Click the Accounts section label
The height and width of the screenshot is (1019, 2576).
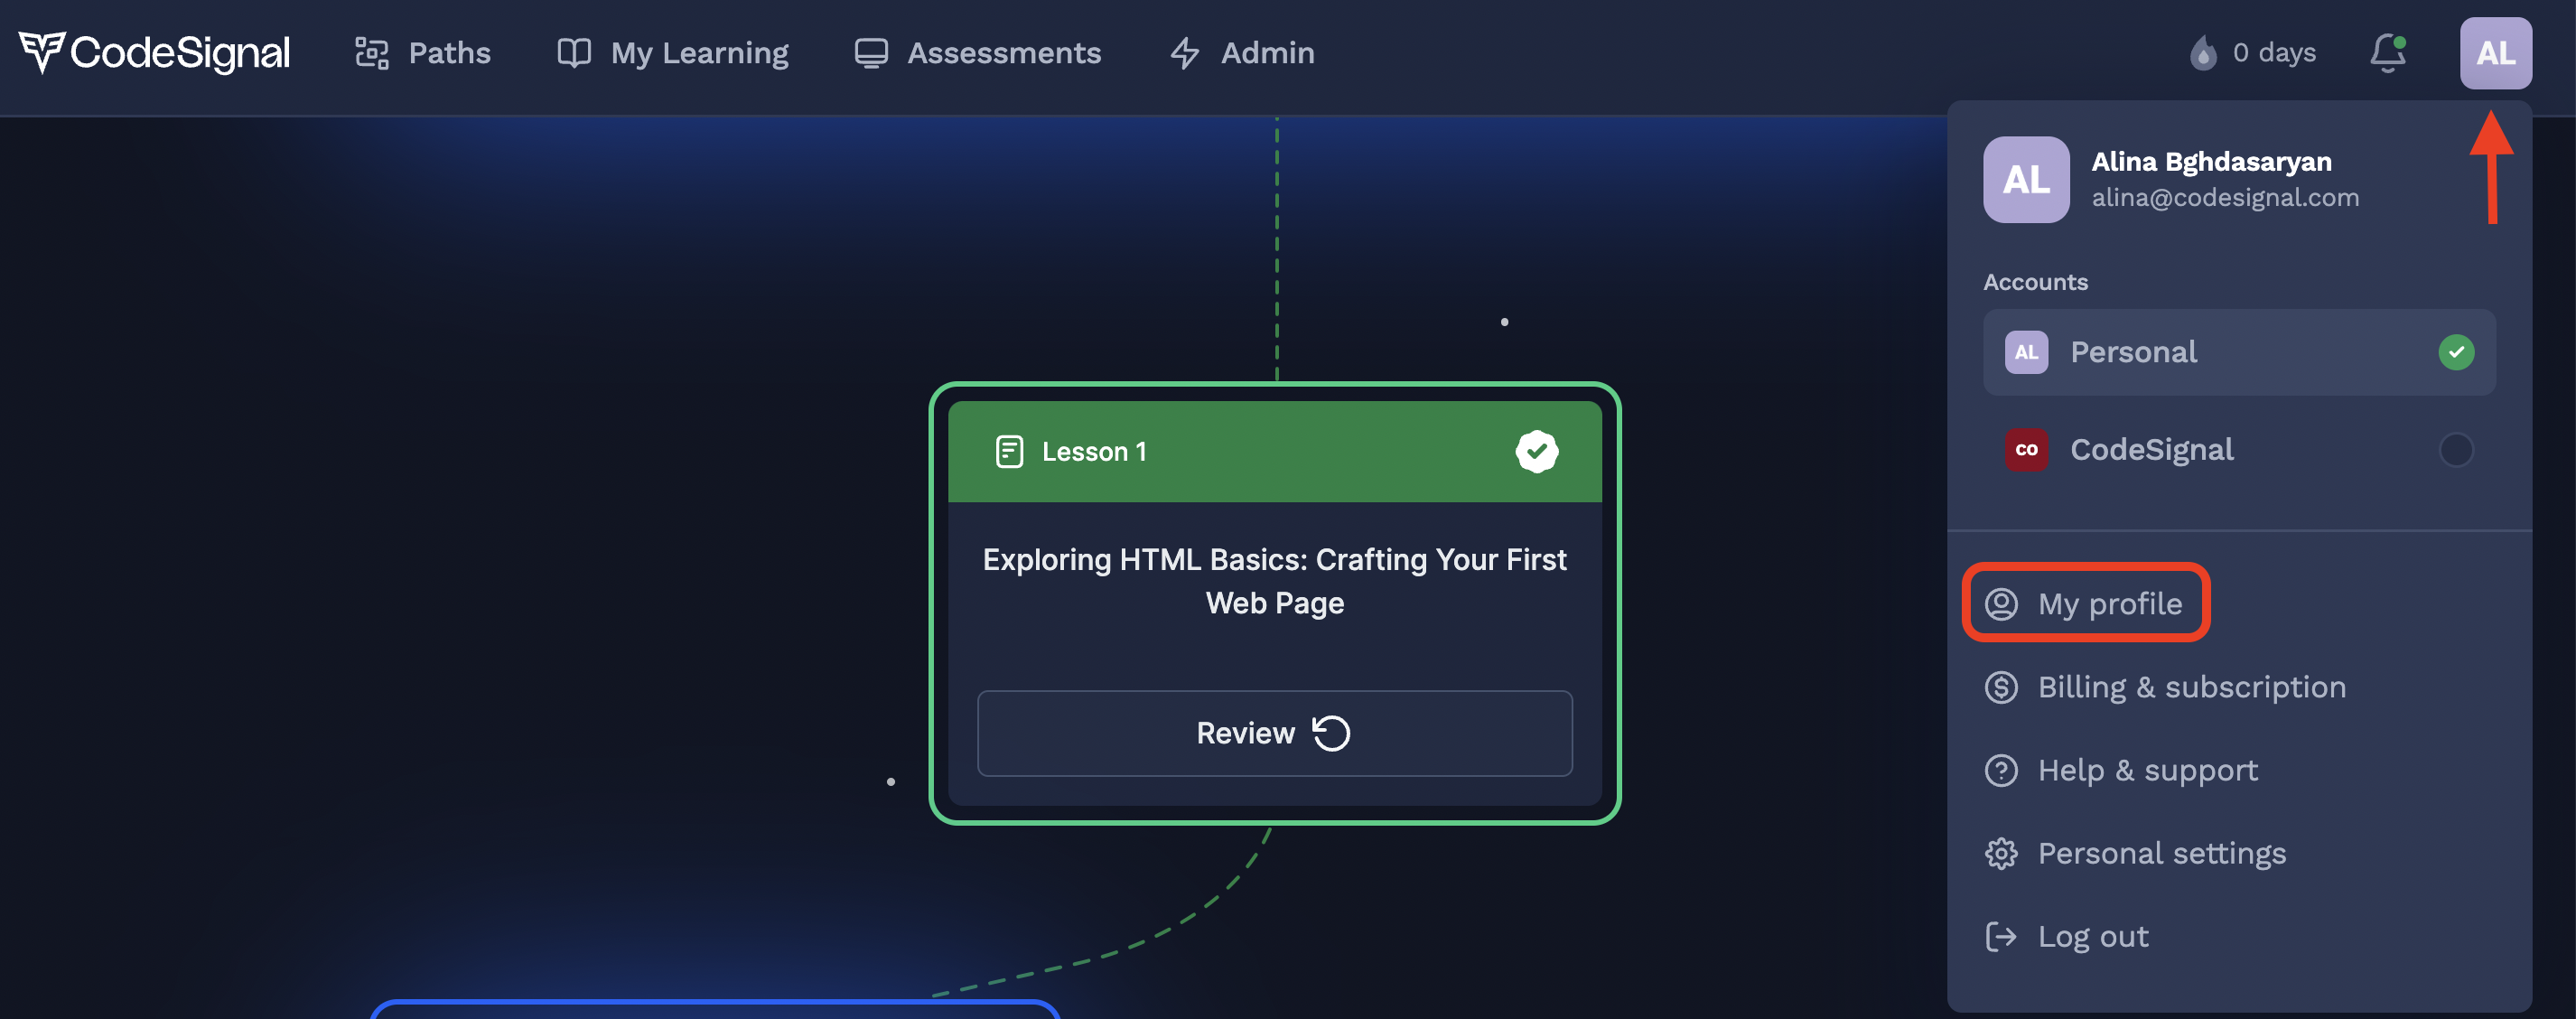(2035, 282)
